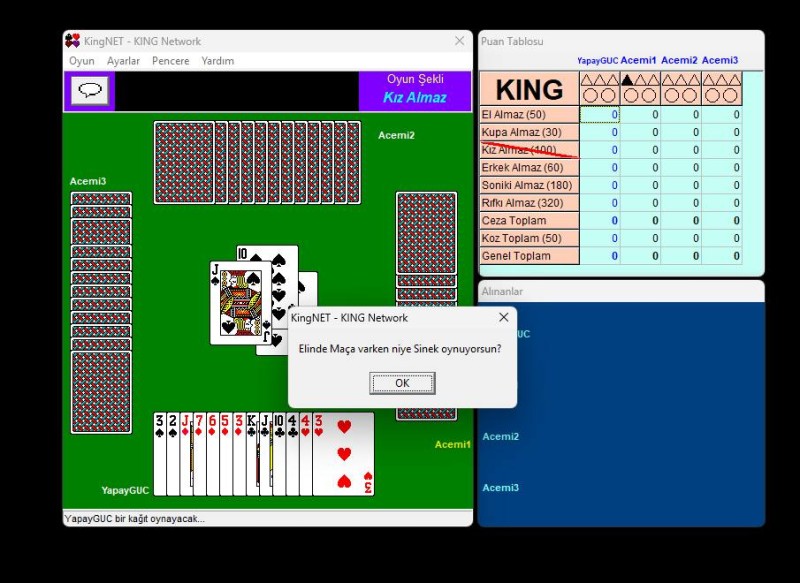Click the OK button in the dialog
800x583 pixels.
pos(402,383)
